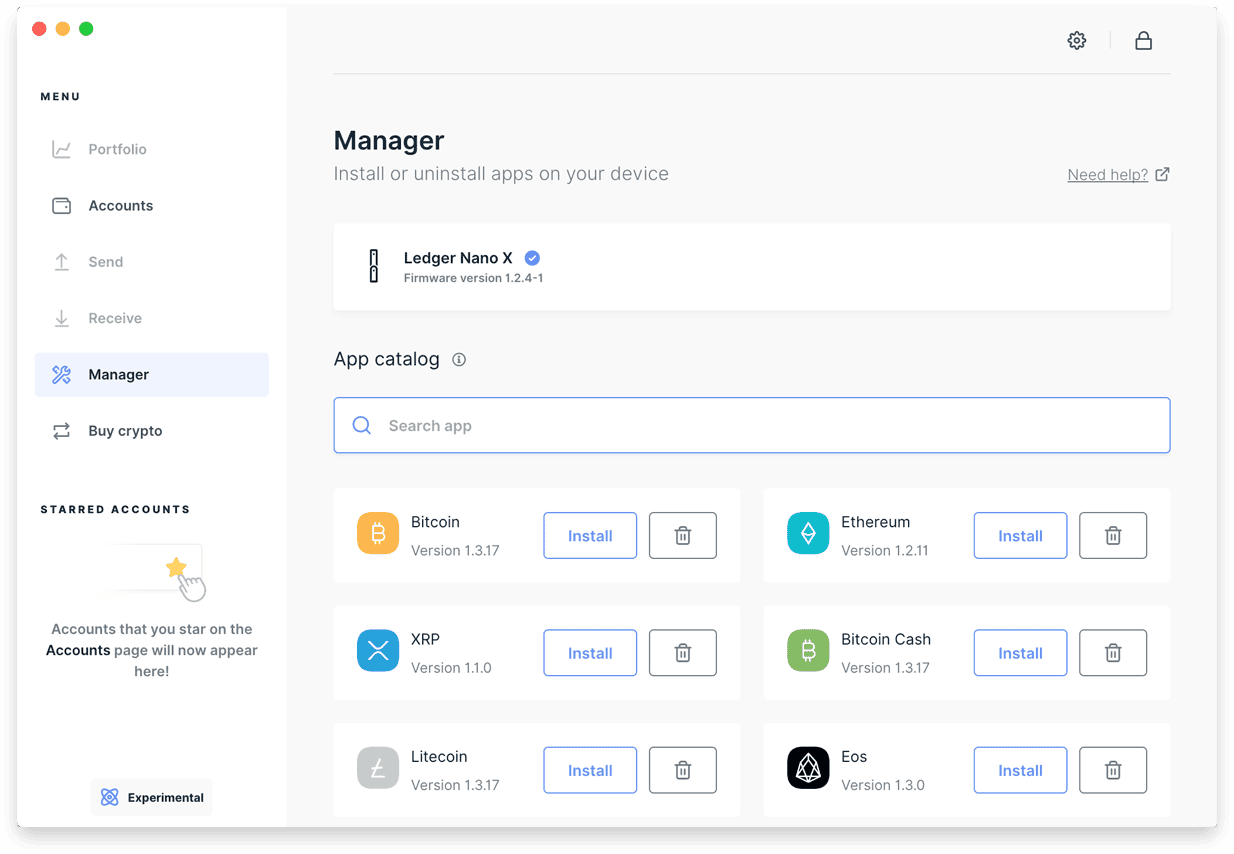Click external link icon beside Need help

click(x=1162, y=174)
